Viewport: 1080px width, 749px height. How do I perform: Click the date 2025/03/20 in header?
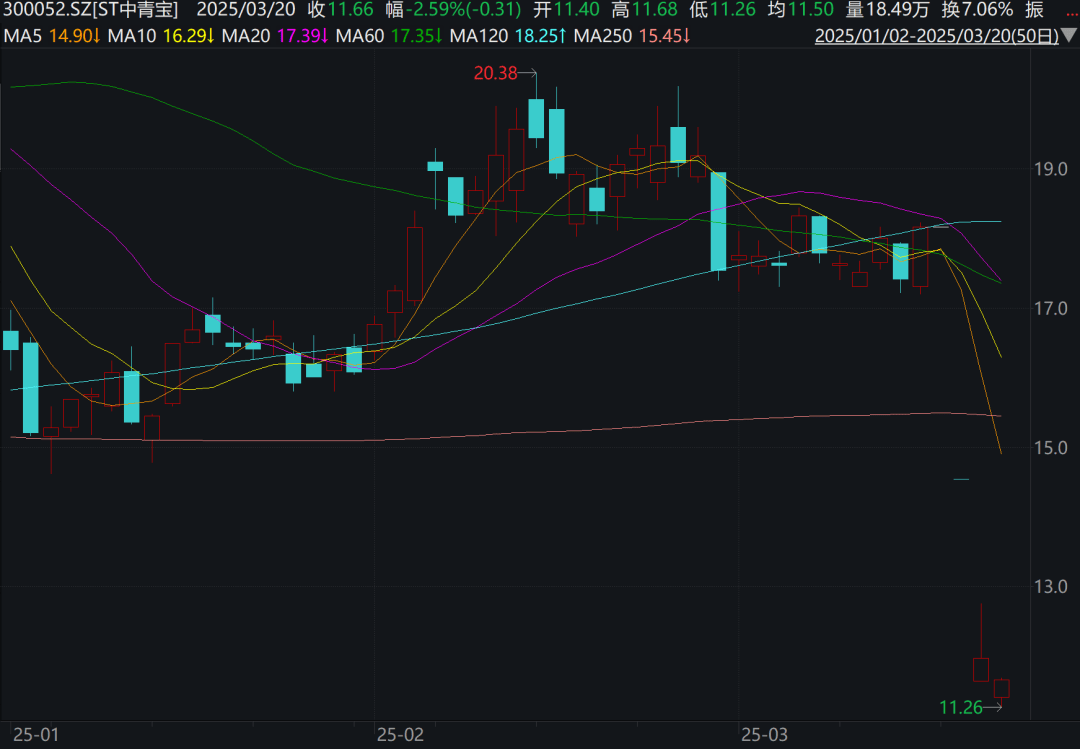pos(246,10)
